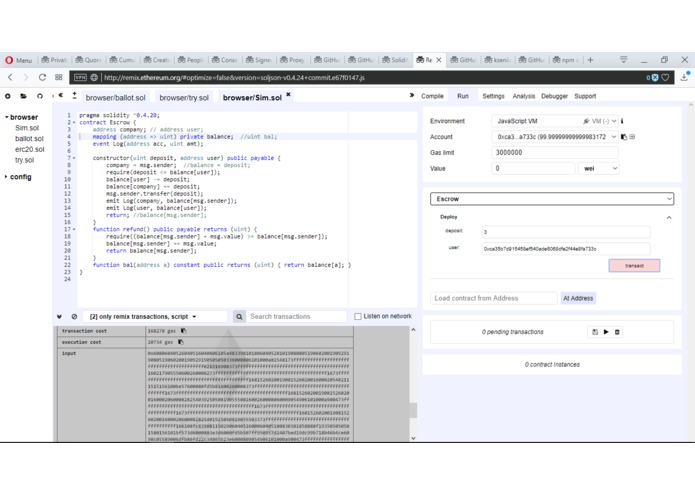Screen dimensions: 695x494
Task: Open the Support tab
Action: click(585, 96)
